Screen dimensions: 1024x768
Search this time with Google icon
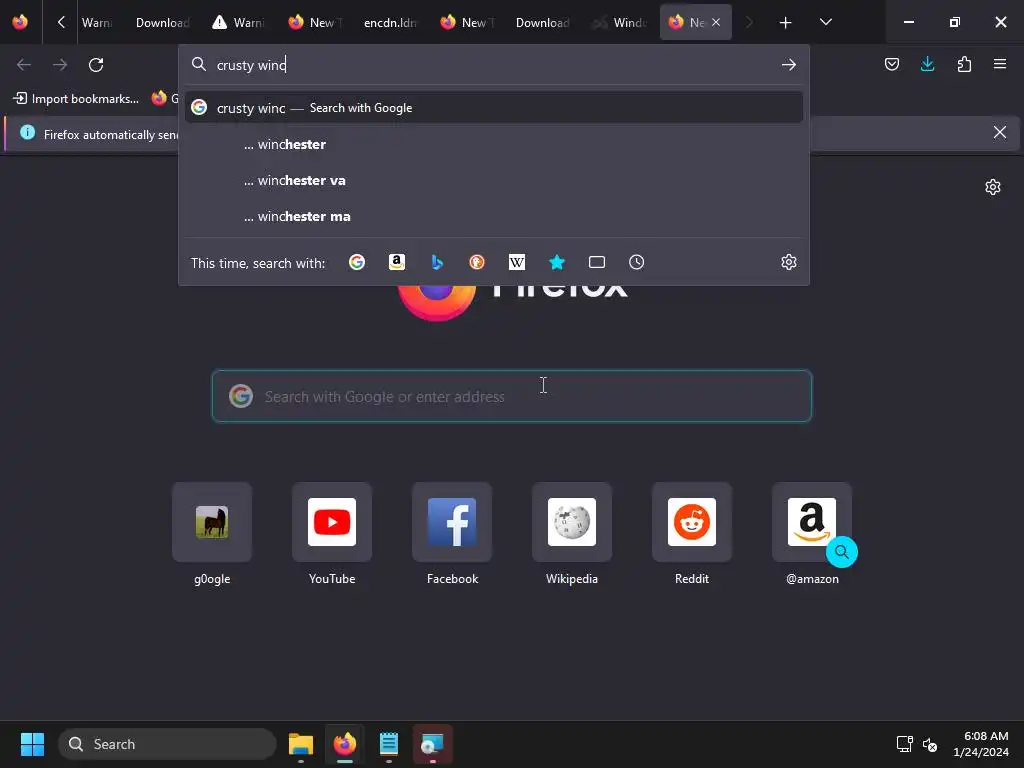357,263
